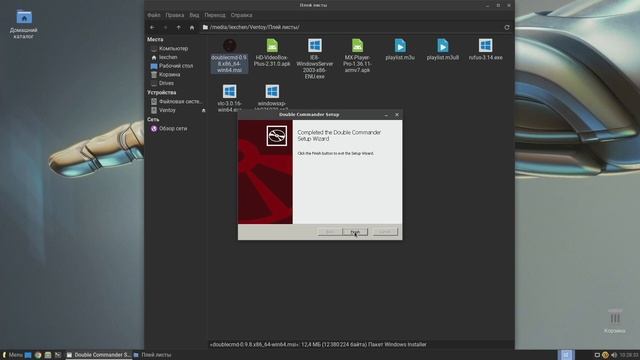Viewport: 640px width, 360px height.
Task: Open the Вид menu
Action: tap(194, 15)
